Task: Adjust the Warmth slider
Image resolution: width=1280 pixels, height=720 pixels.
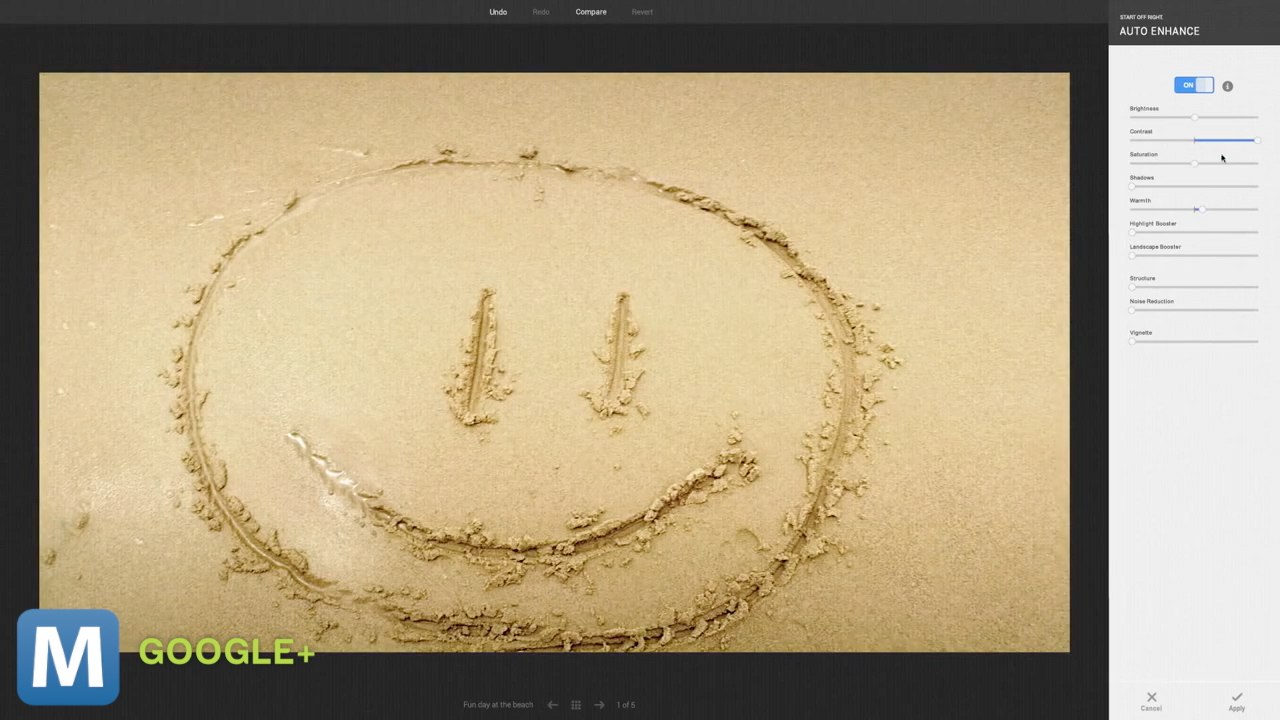Action: point(1194,209)
